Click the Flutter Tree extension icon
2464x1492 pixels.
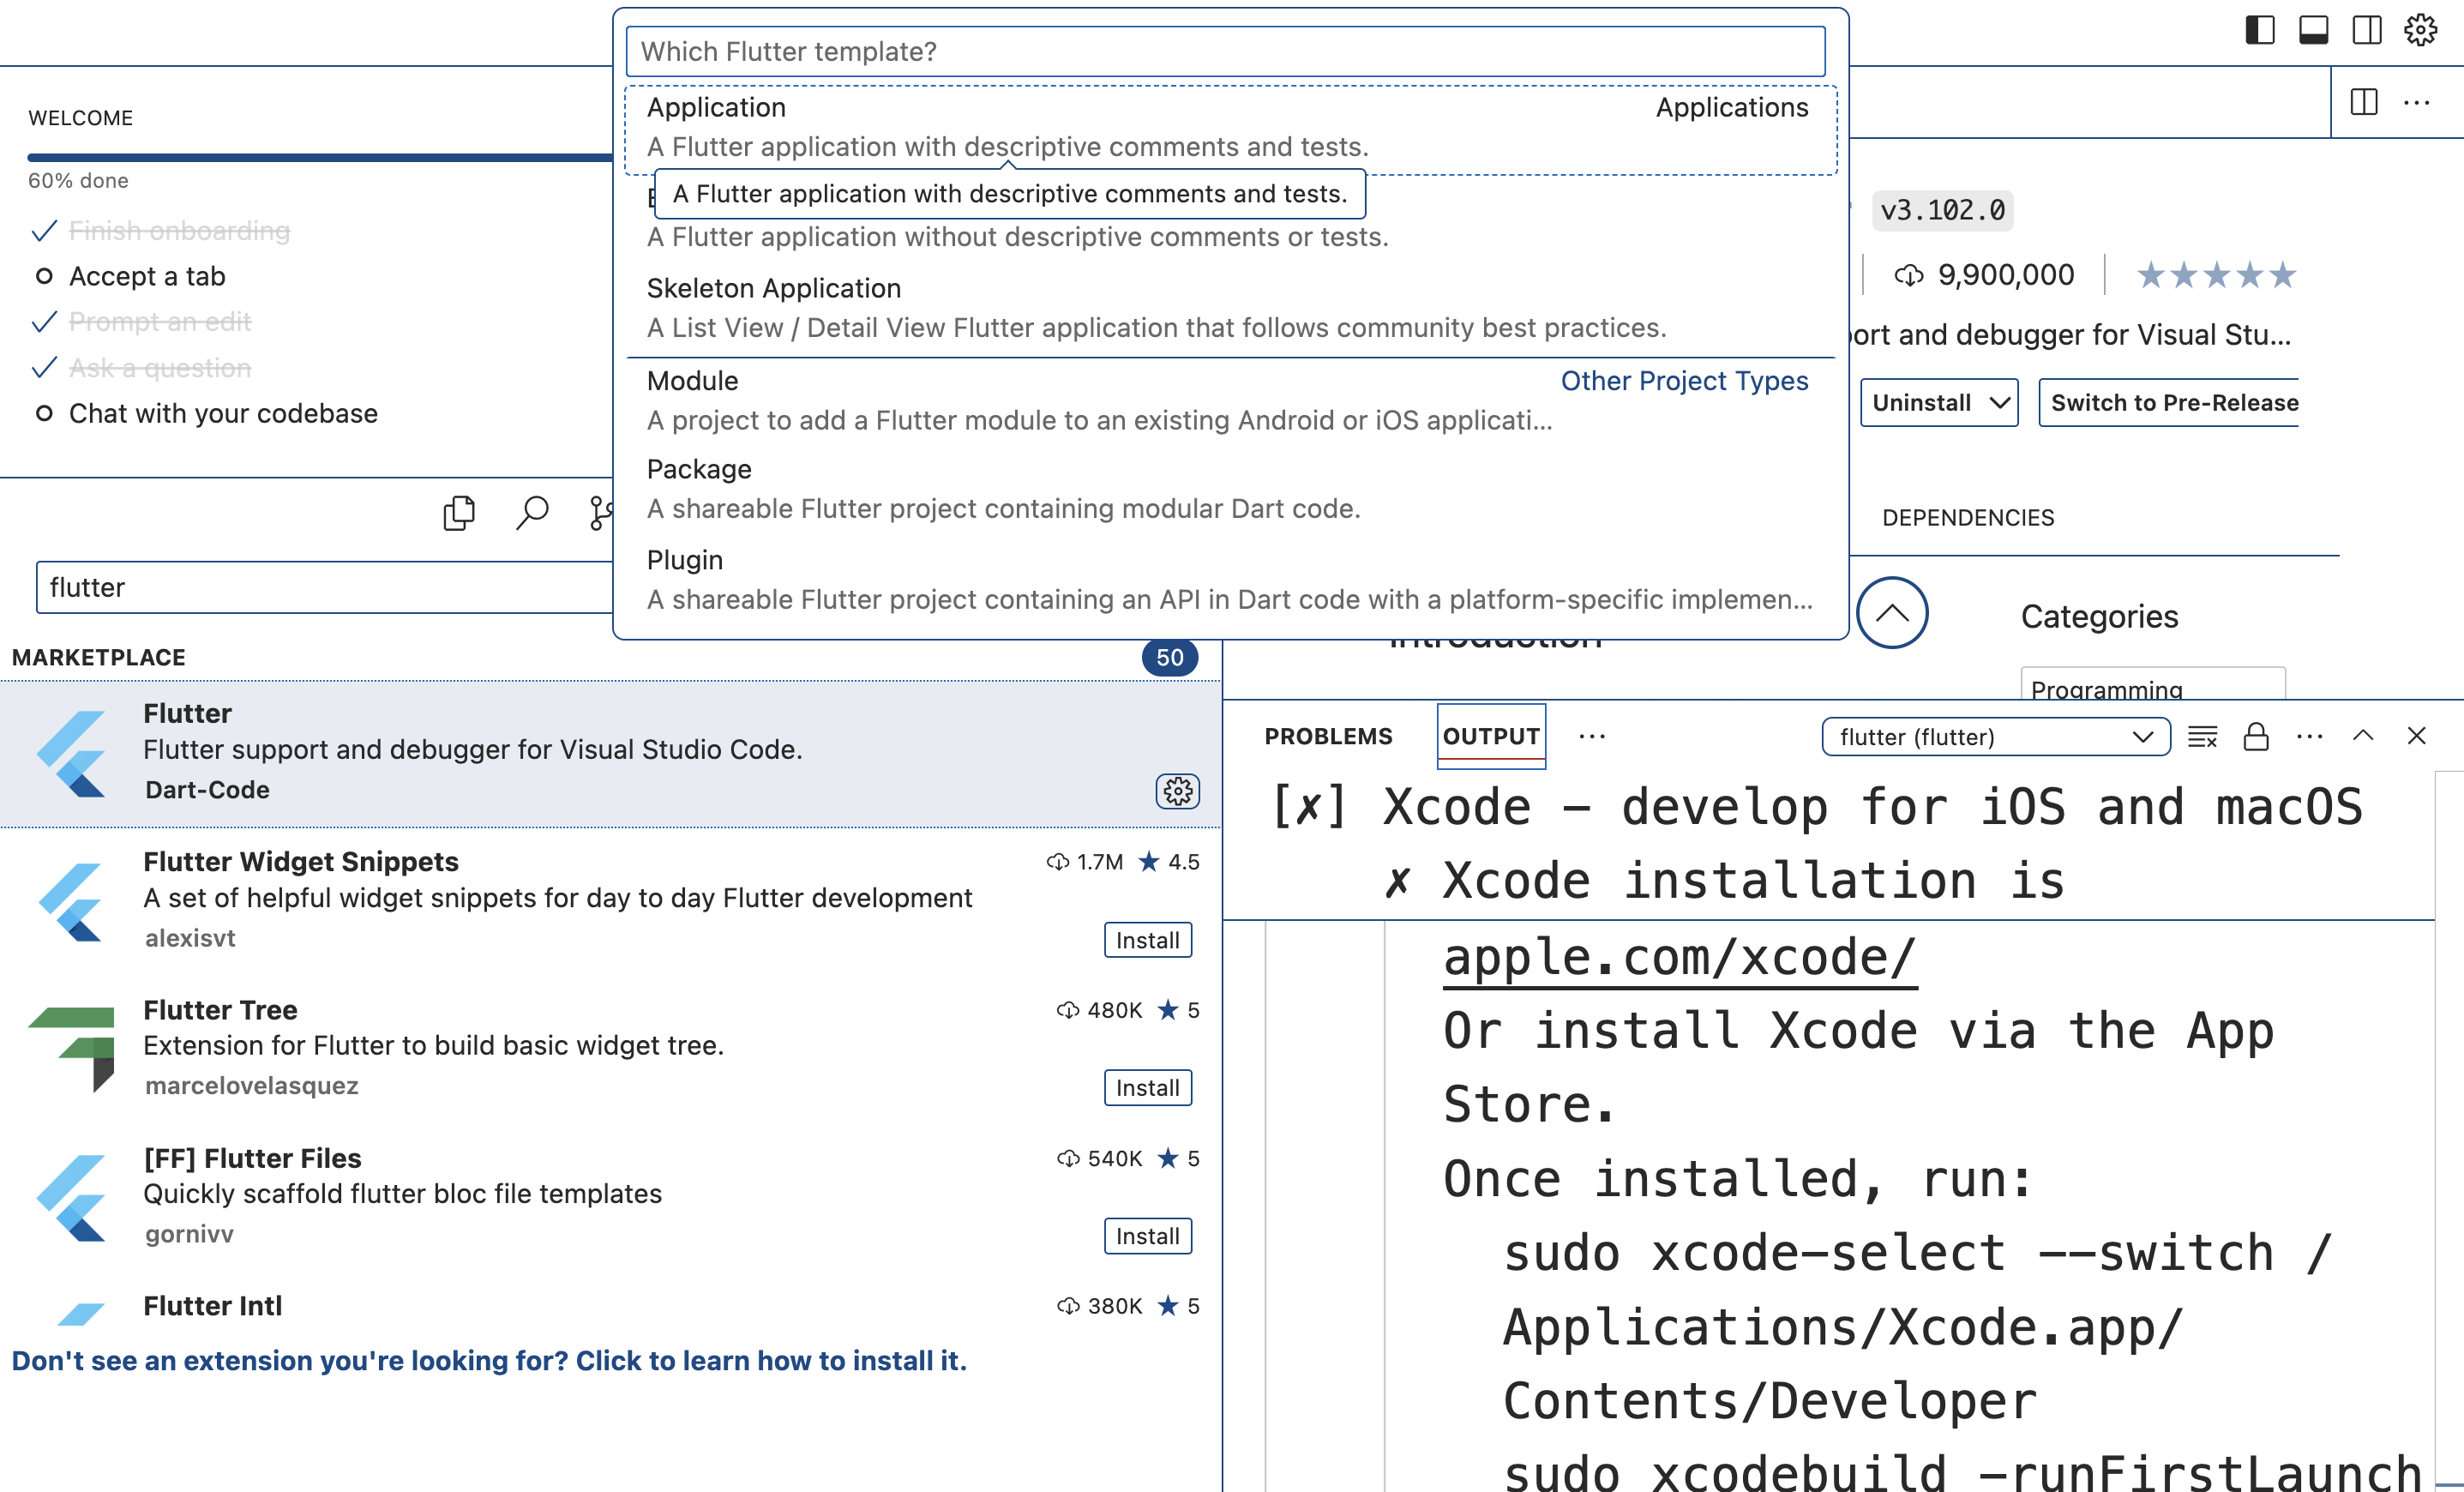coord(72,1049)
